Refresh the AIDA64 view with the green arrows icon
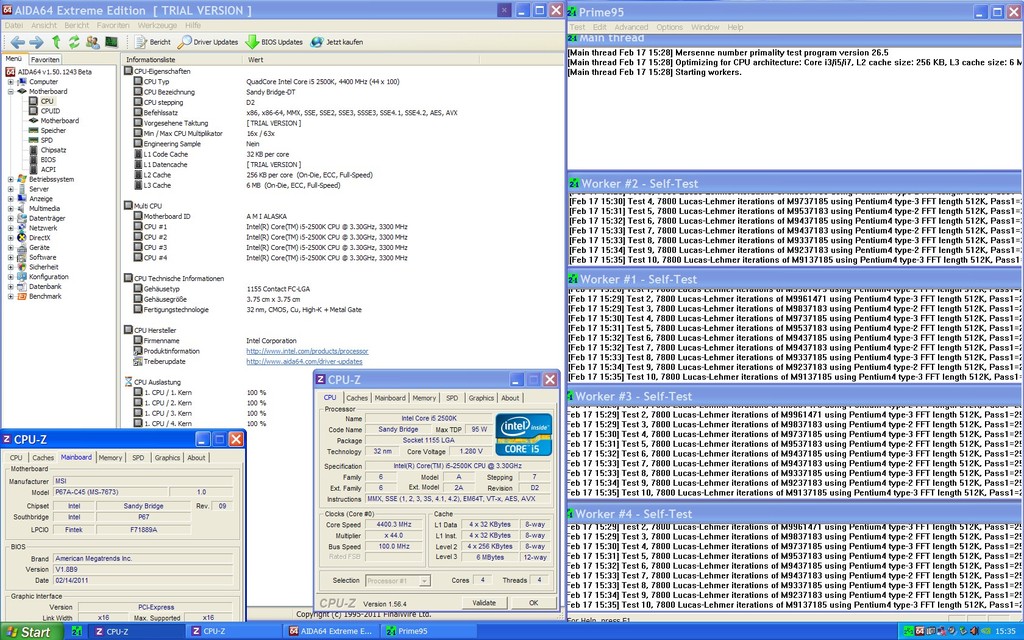 pos(74,42)
